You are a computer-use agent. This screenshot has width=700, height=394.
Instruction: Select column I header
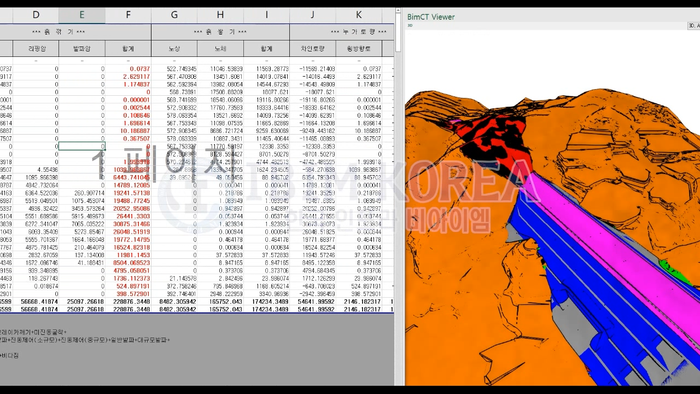267,15
